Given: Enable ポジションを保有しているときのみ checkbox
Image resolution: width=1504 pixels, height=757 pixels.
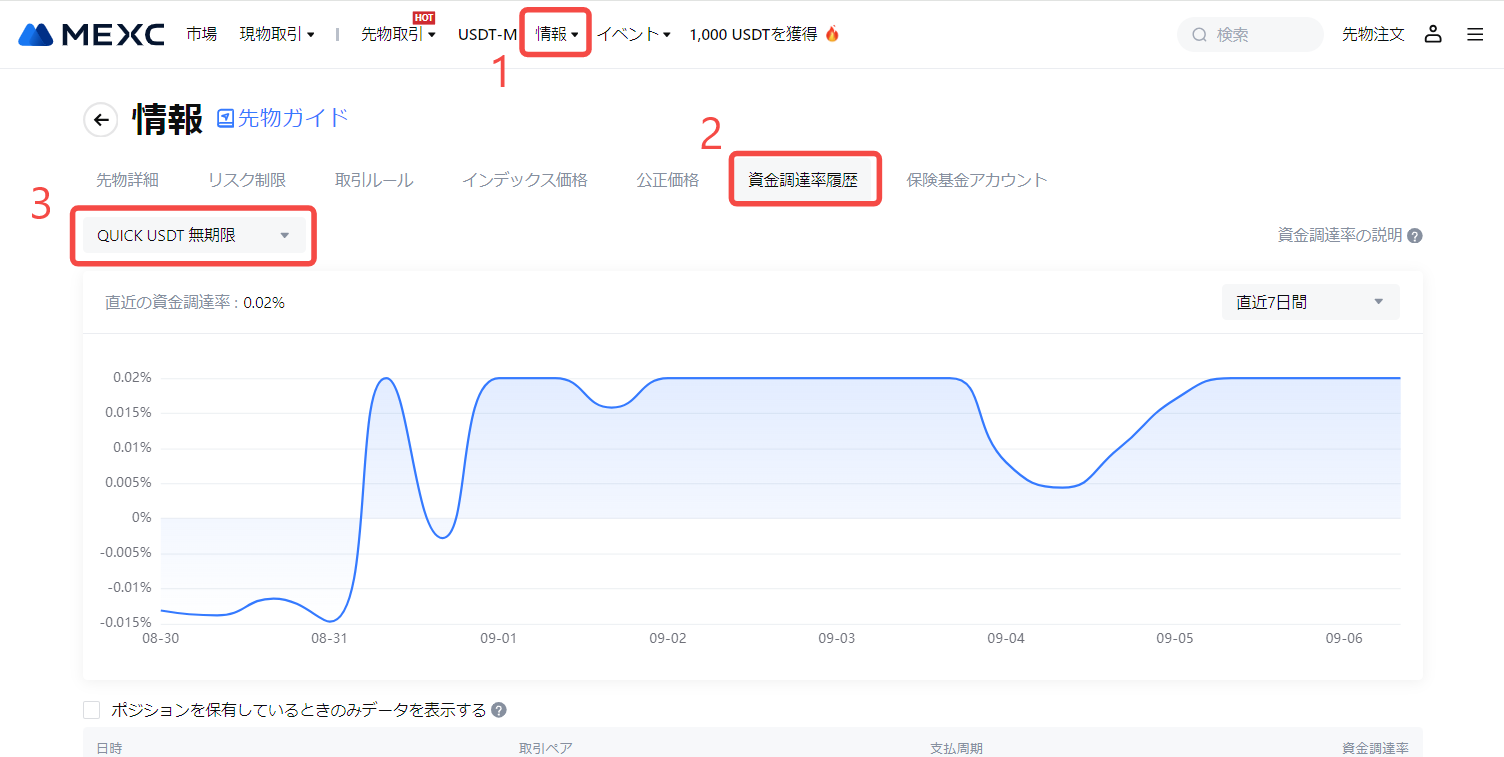Looking at the screenshot, I should [92, 710].
